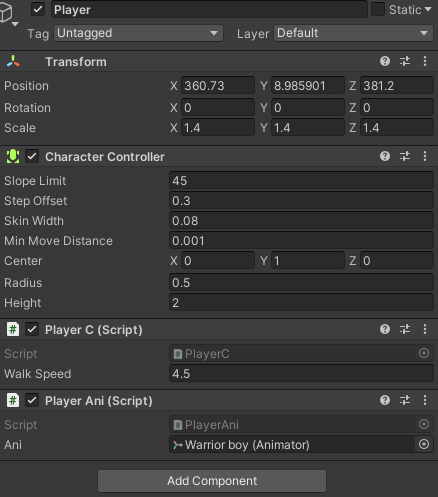
Task: Click the GameObject cube icon selector
Action: (8, 14)
